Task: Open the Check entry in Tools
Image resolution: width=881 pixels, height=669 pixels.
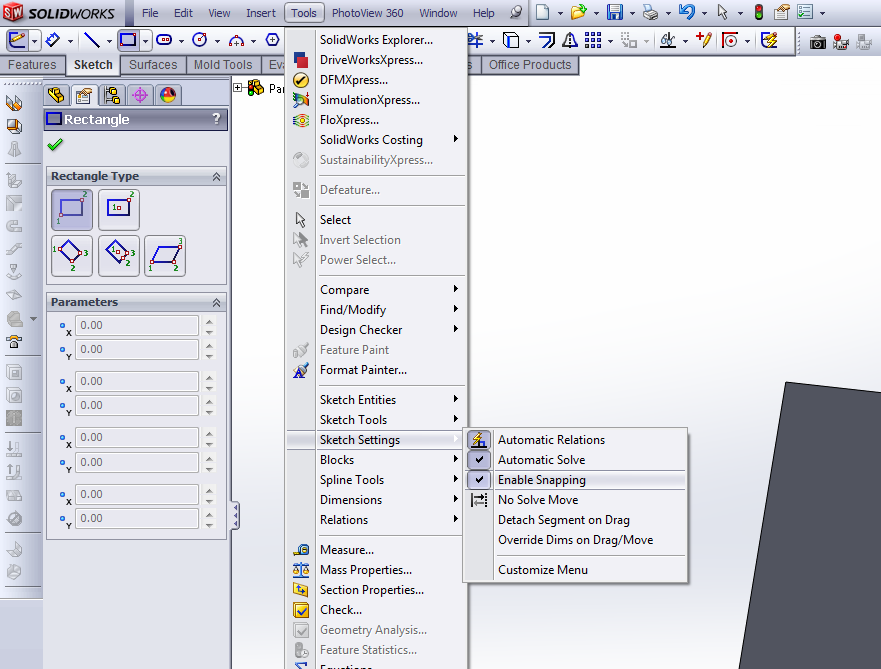Action: coord(340,609)
